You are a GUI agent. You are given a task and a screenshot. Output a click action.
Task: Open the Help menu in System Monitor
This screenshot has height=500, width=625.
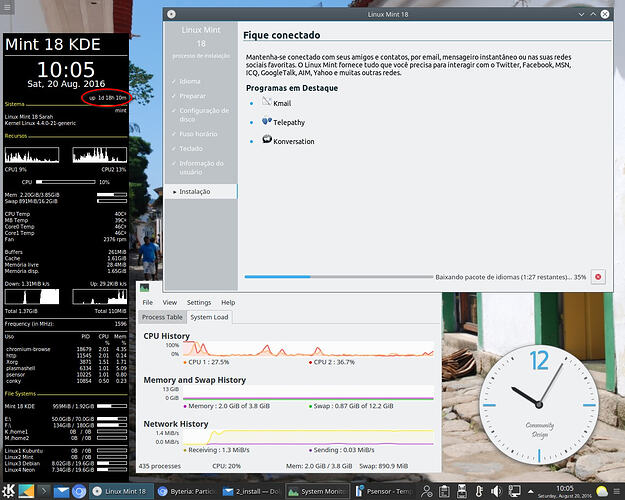228,302
